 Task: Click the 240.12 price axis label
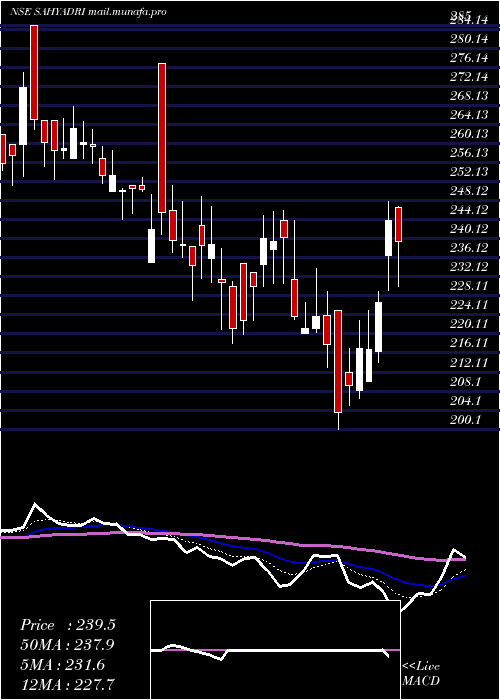[x=469, y=229]
